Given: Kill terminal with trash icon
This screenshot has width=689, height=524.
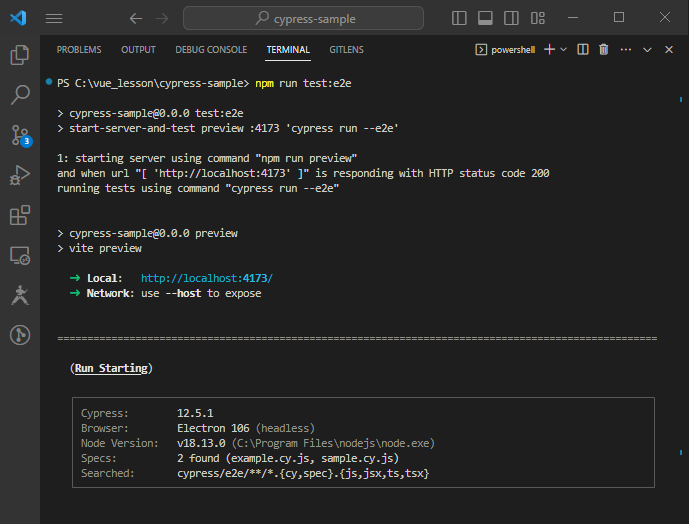Looking at the screenshot, I should (x=604, y=50).
